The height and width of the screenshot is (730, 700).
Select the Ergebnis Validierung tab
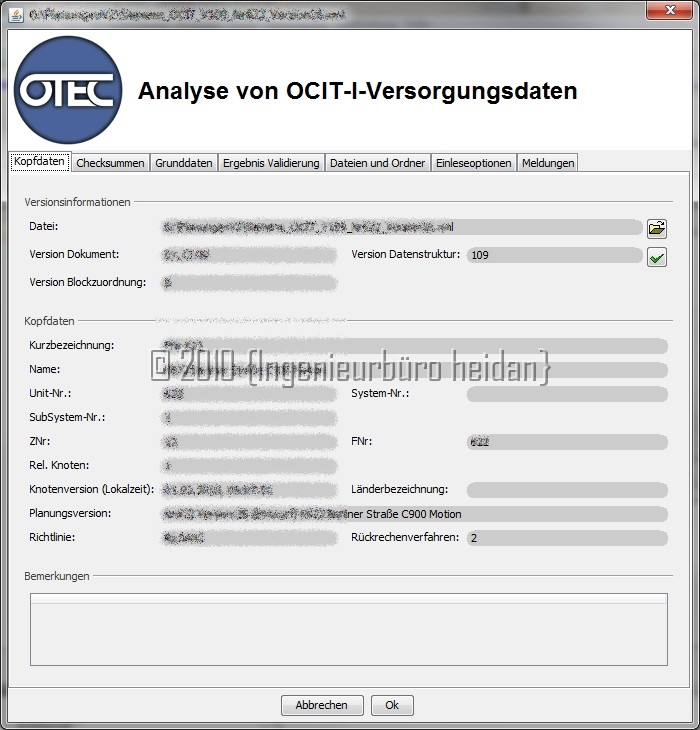pos(271,163)
